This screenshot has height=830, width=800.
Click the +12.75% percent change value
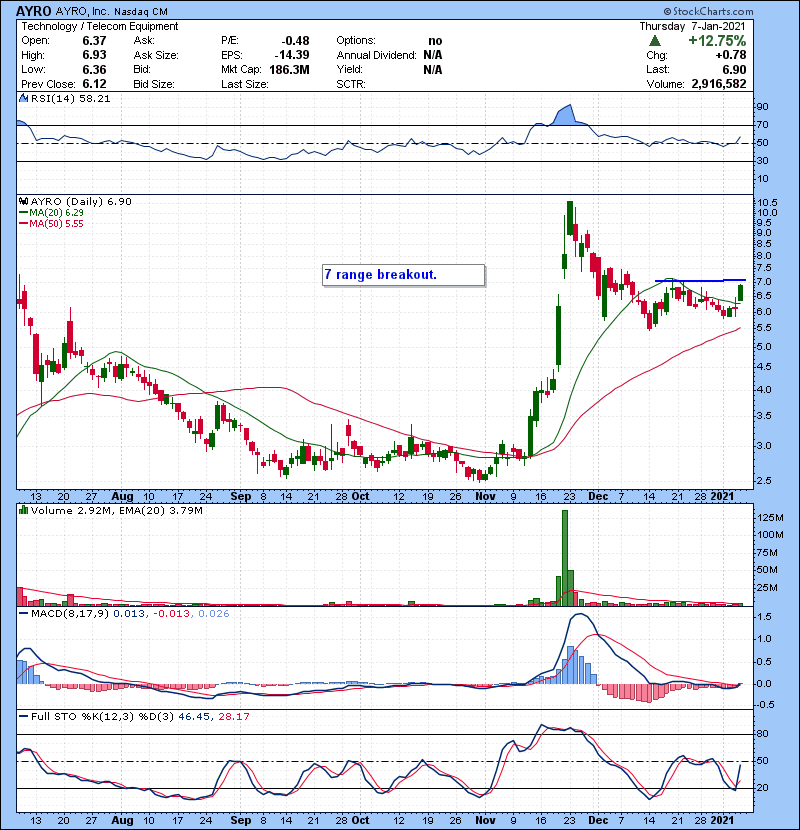[x=717, y=41]
